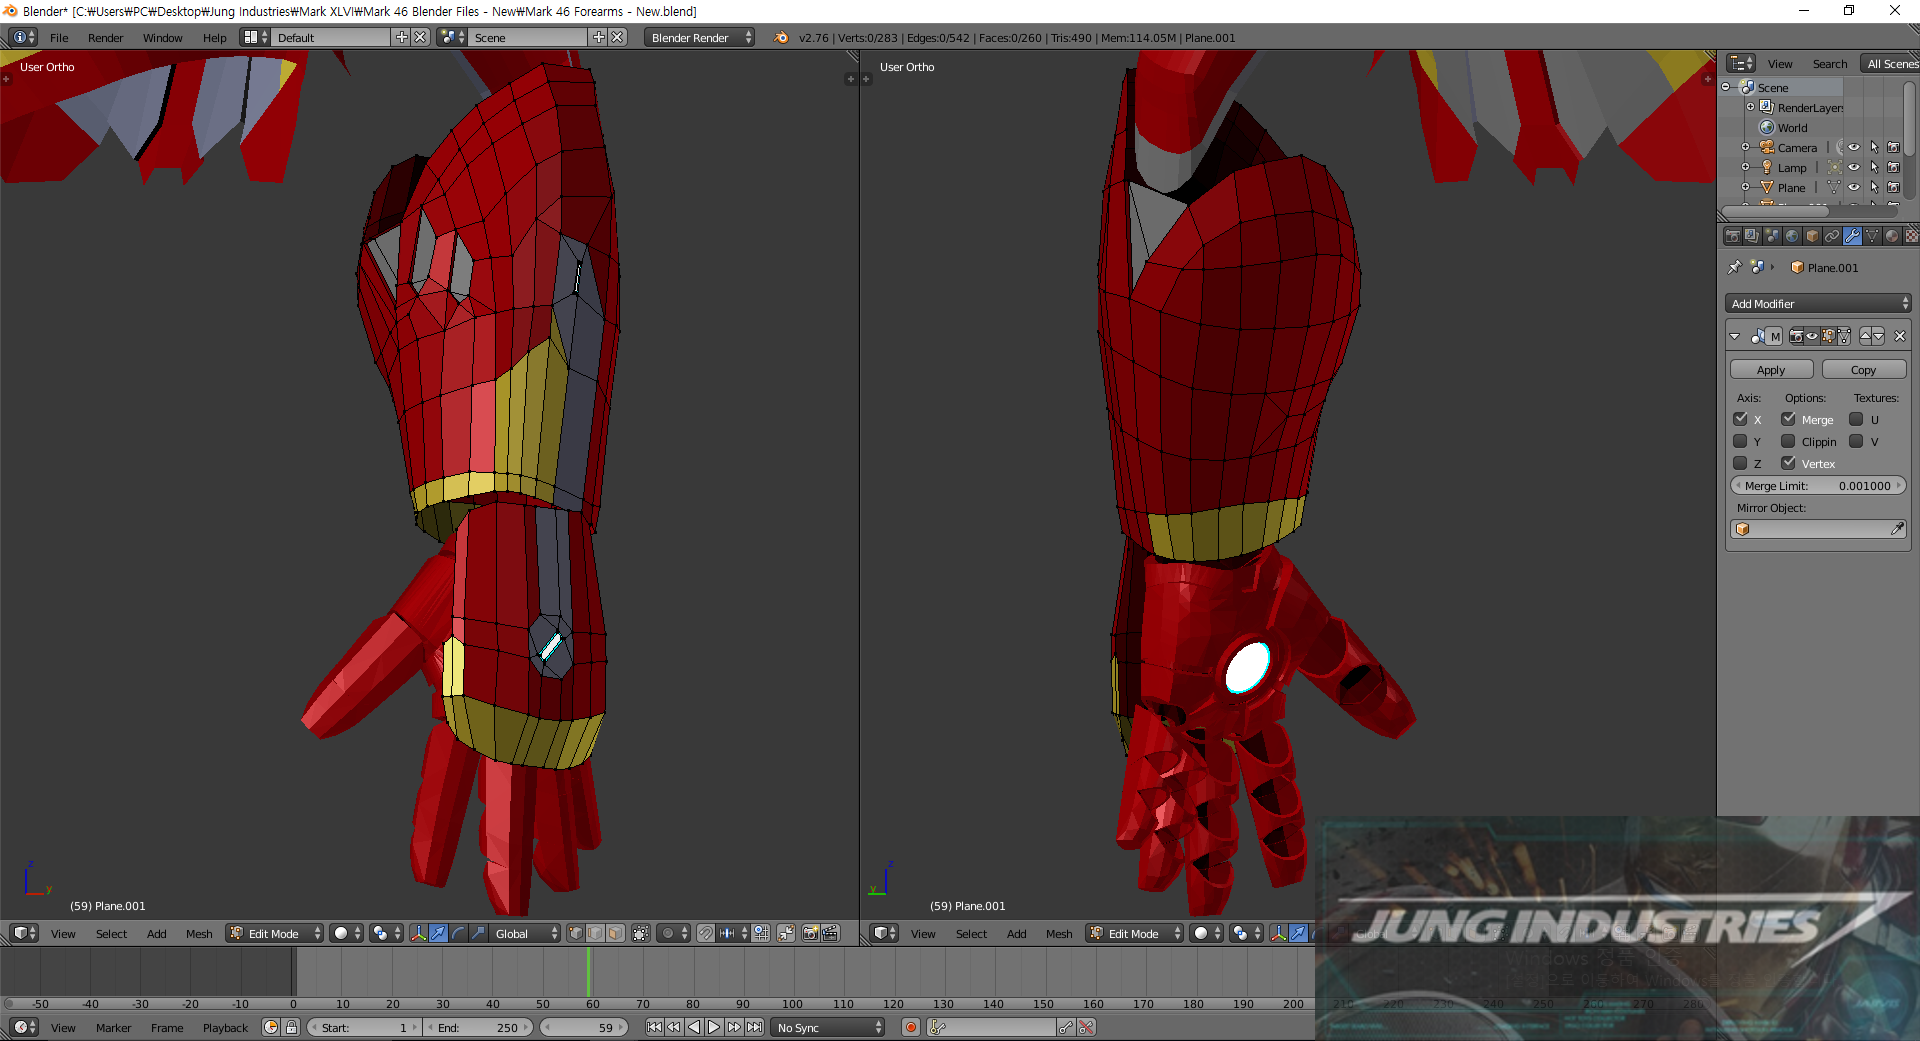This screenshot has width=1920, height=1041.
Task: Enable the scale manipulator icon
Action: (478, 933)
